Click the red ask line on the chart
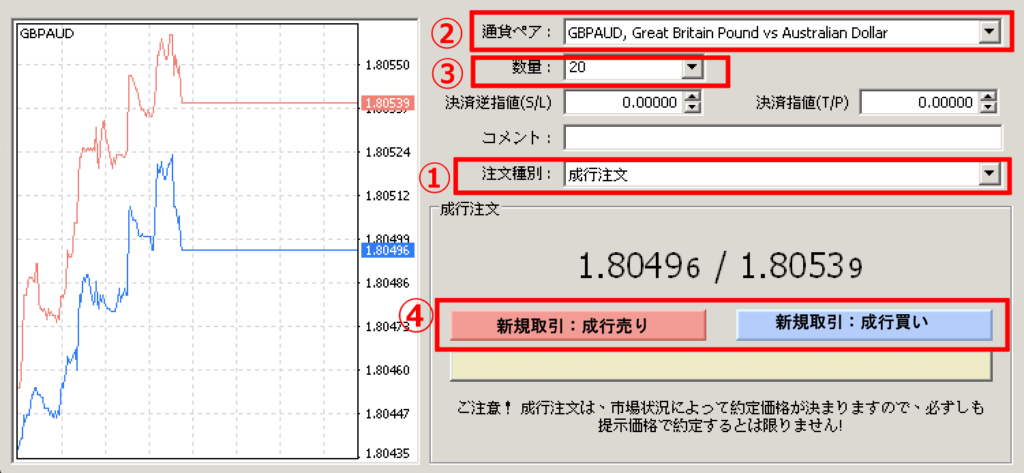1024x473 pixels. (270, 102)
